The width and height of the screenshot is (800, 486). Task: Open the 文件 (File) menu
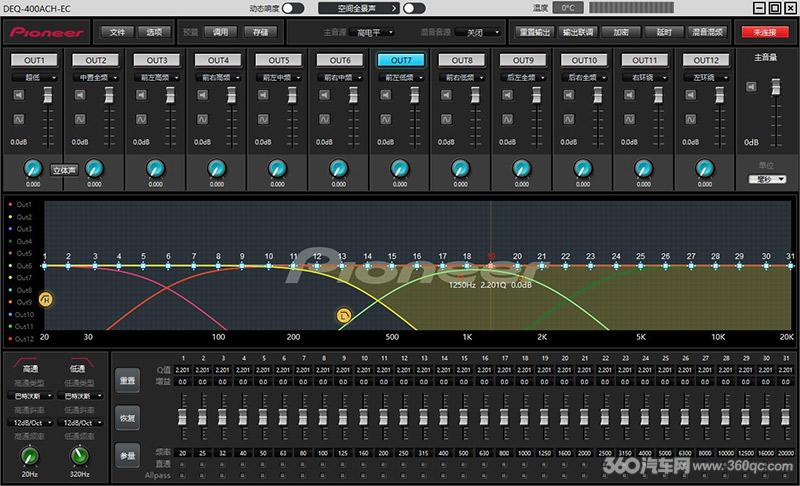click(x=117, y=32)
